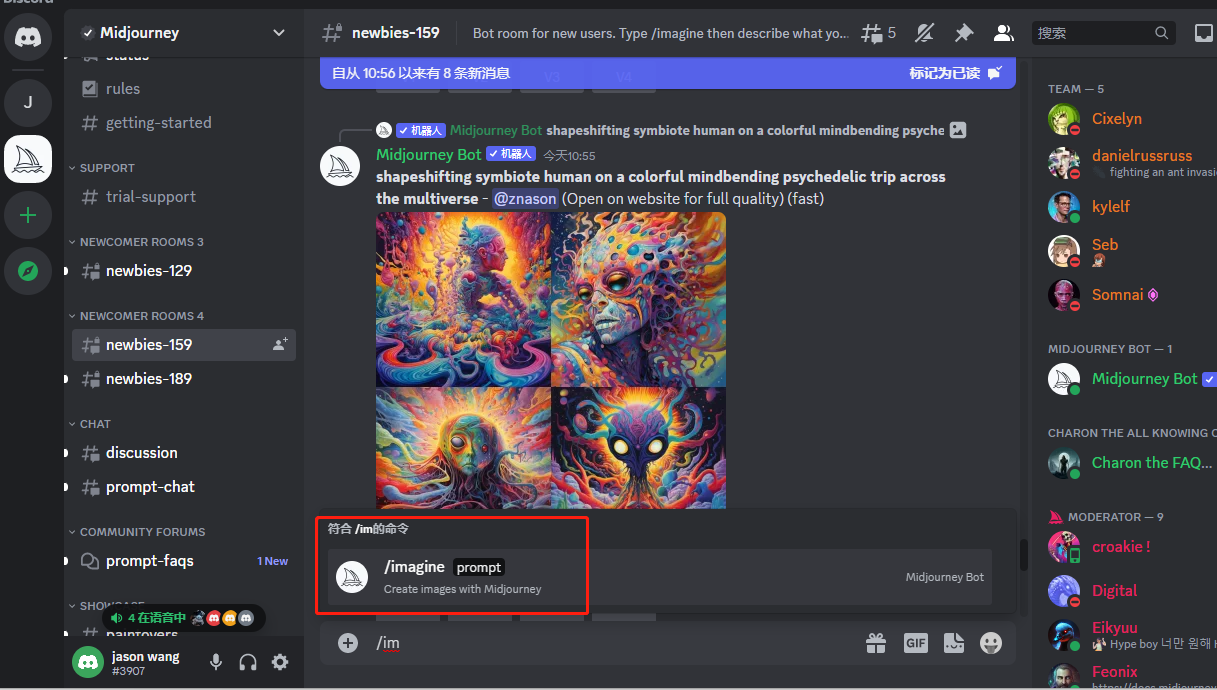Select the Midjourney sailboat server icon
1217x690 pixels.
(x=28, y=159)
